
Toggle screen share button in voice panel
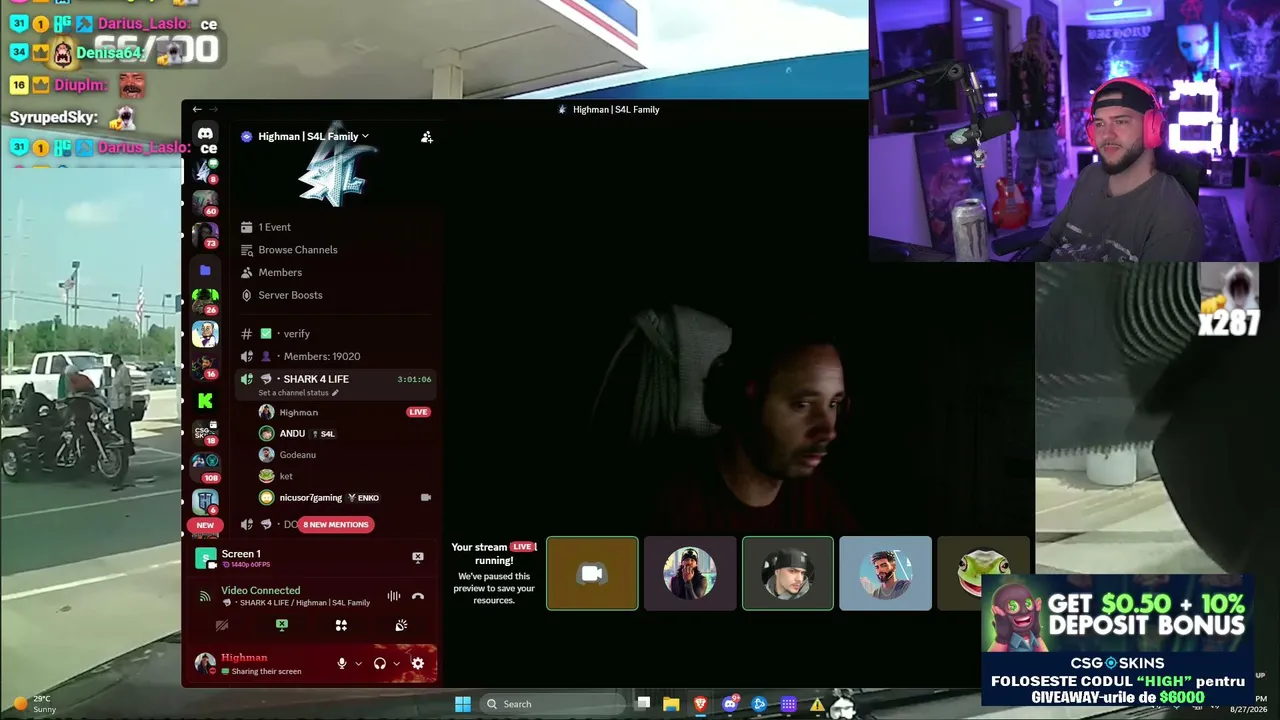[282, 625]
